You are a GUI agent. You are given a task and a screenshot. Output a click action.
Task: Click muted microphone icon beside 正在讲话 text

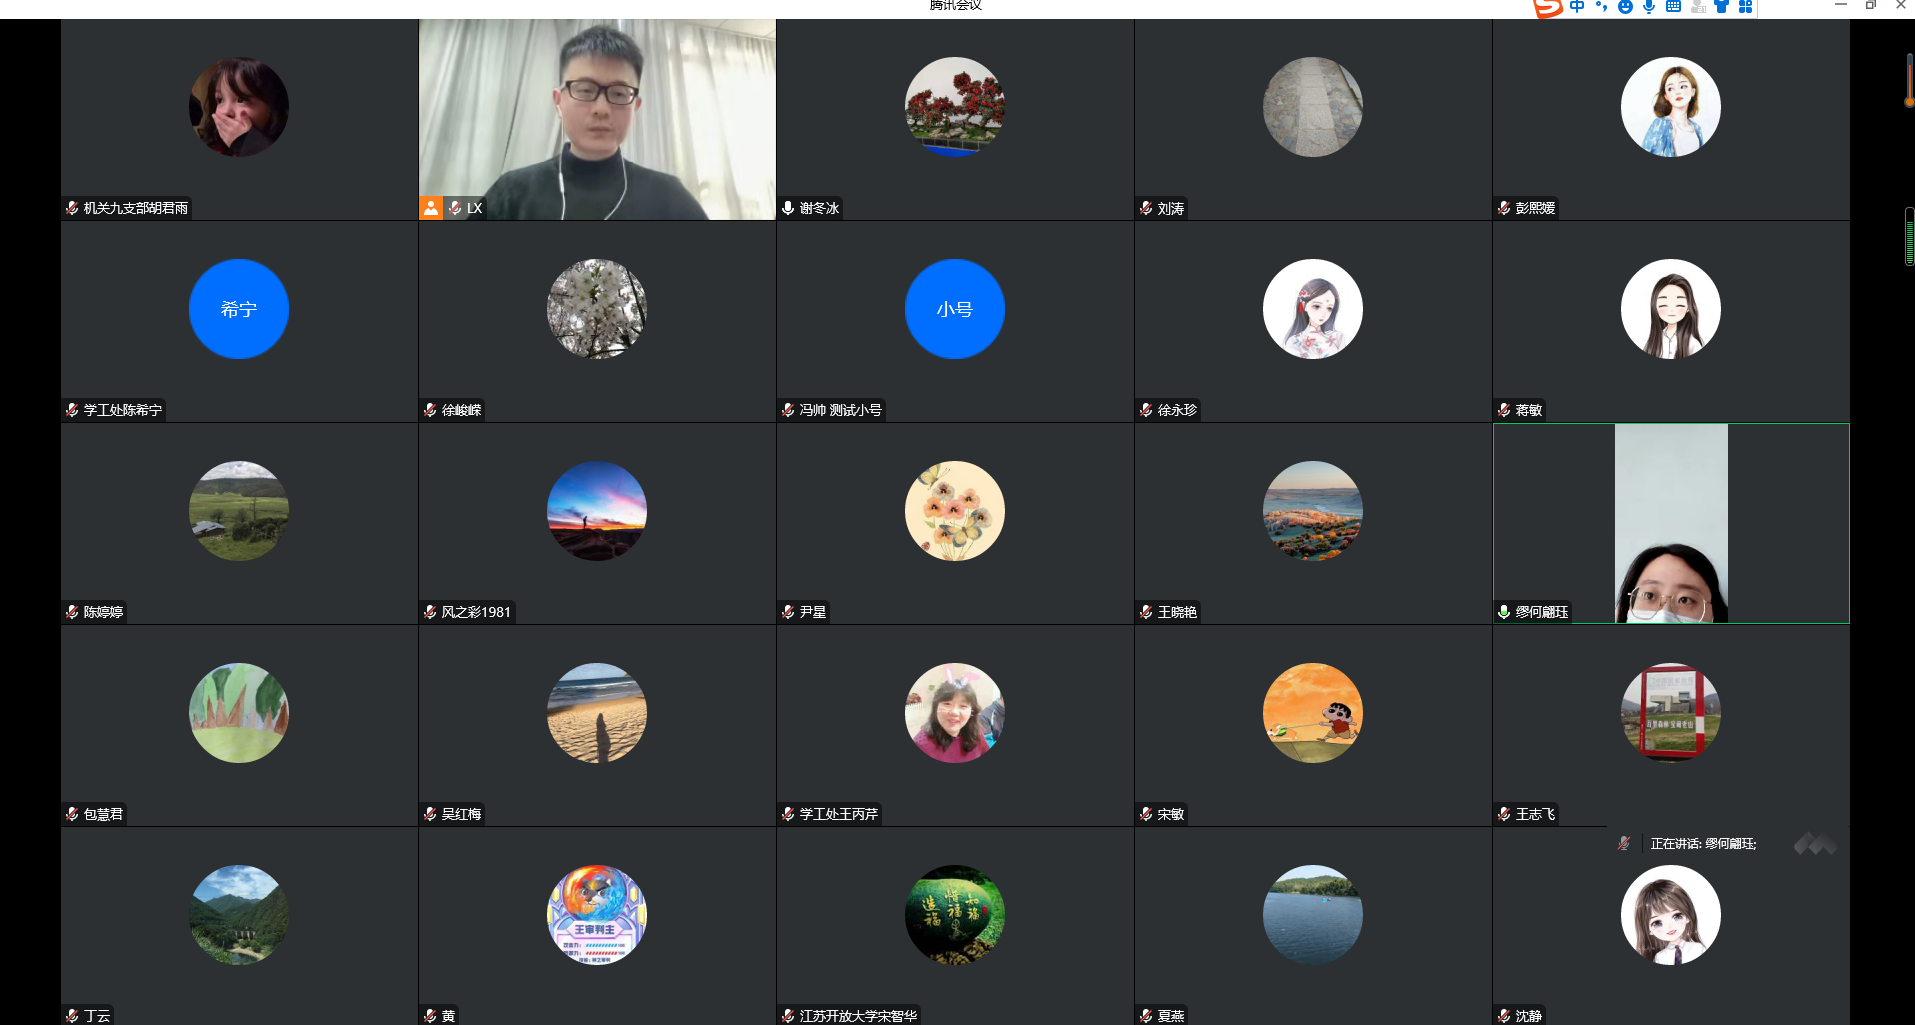coord(1624,844)
